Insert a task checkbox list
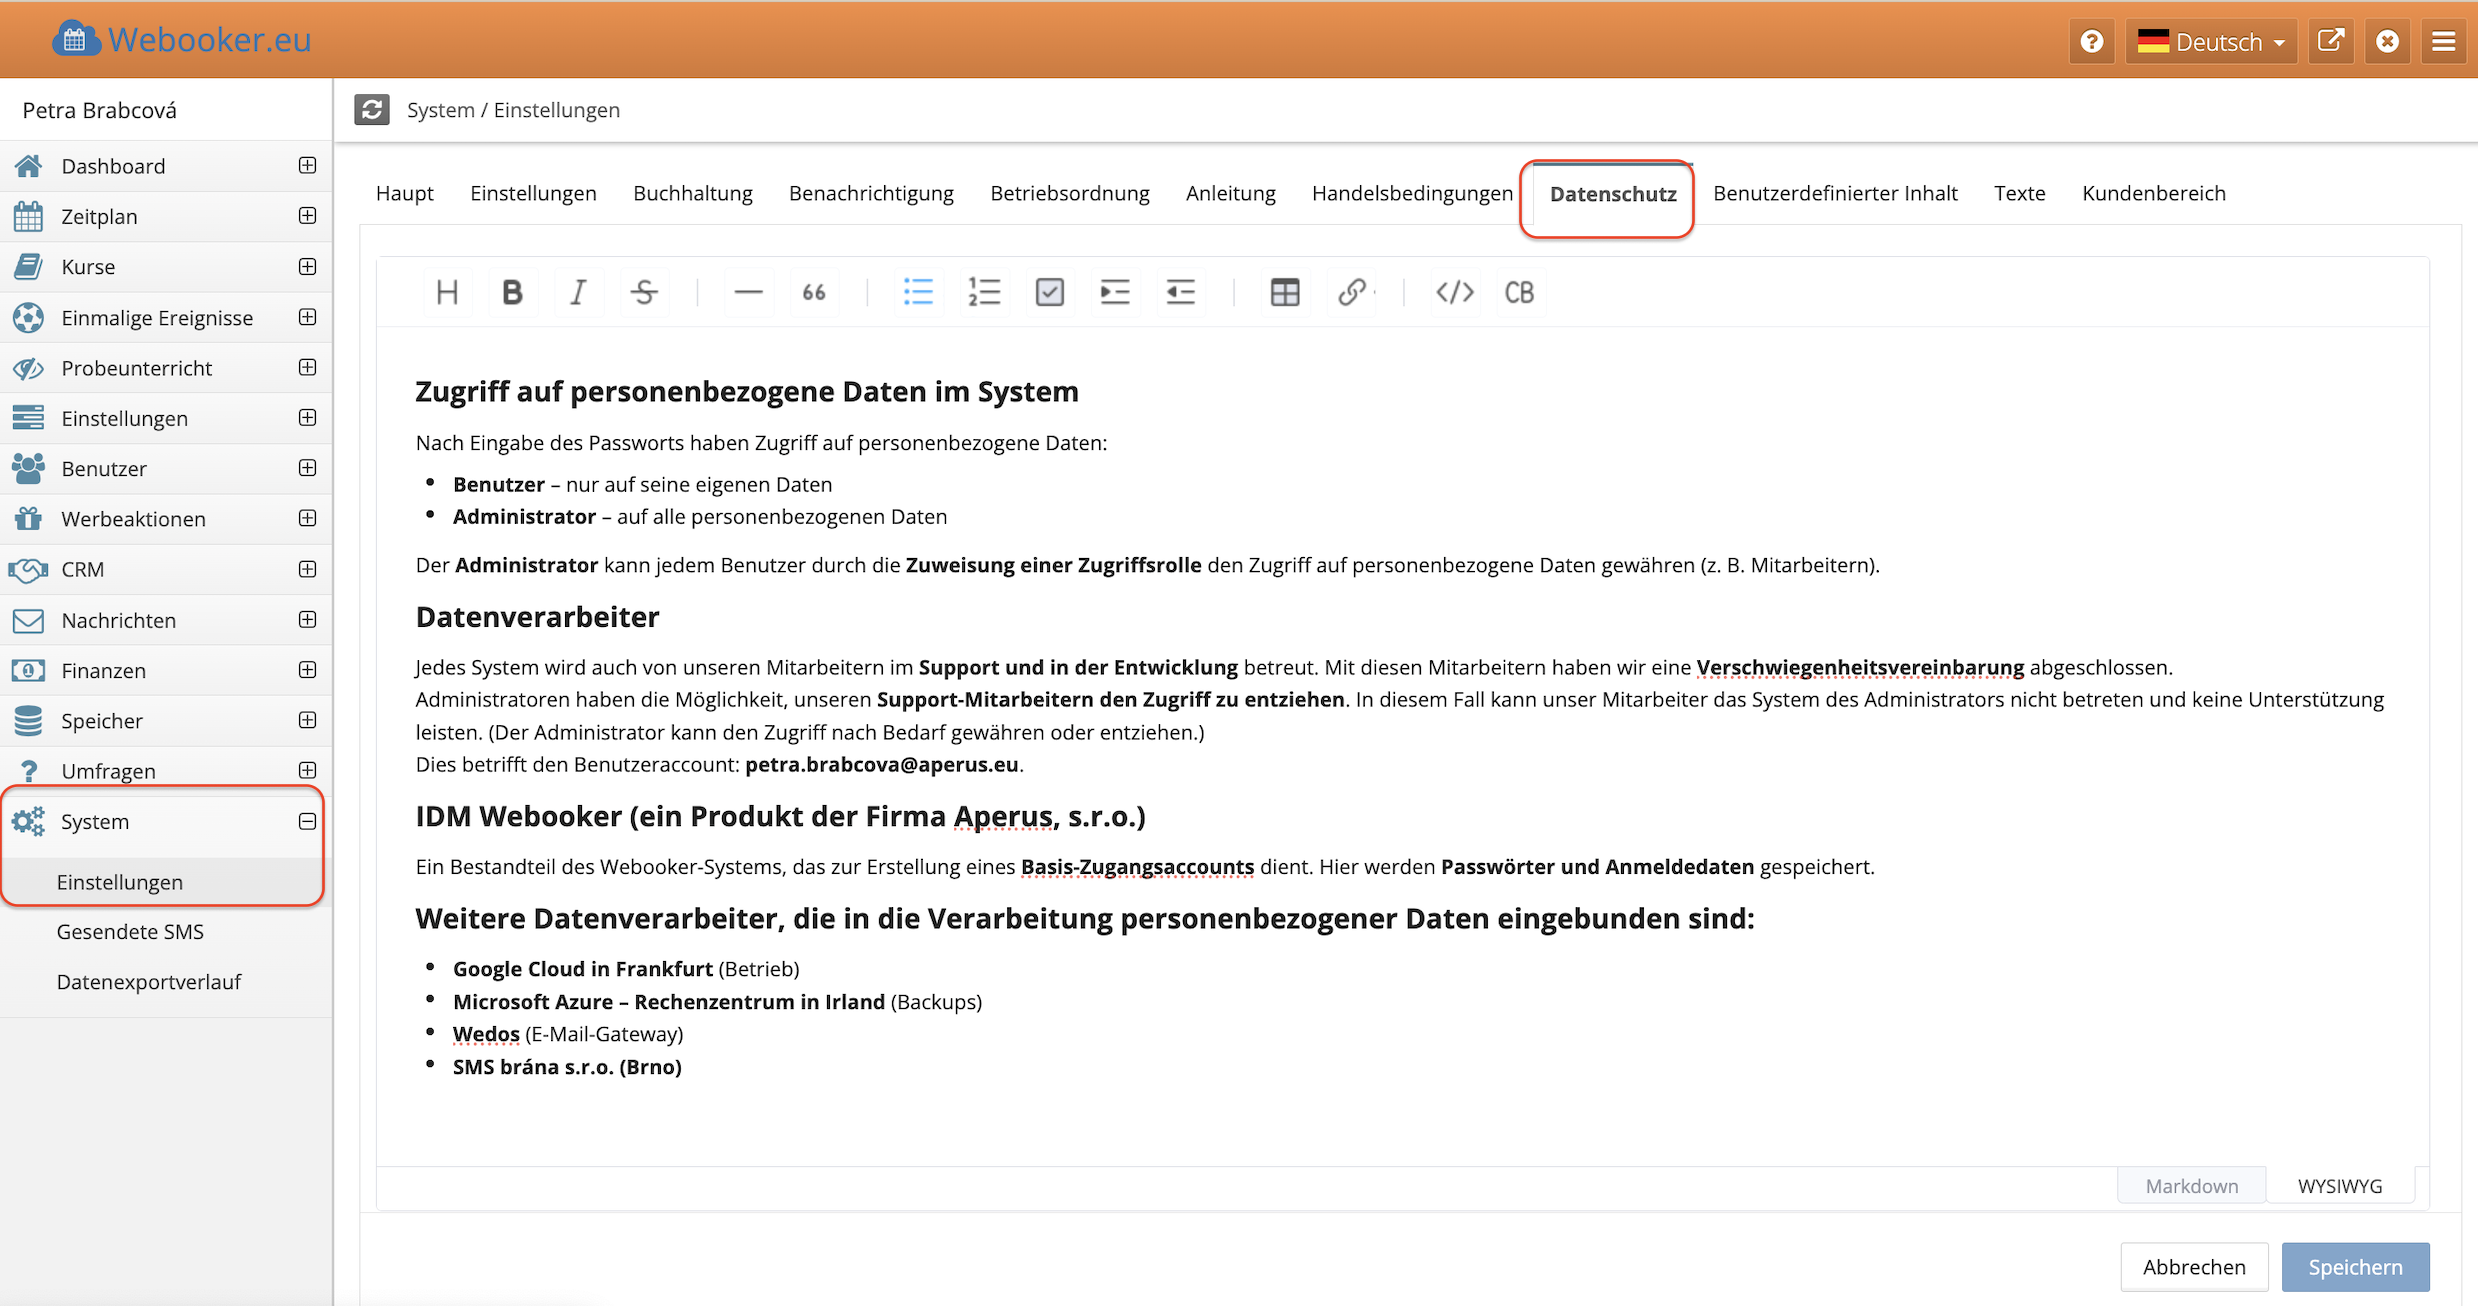The image size is (2478, 1306). pos(1049,292)
